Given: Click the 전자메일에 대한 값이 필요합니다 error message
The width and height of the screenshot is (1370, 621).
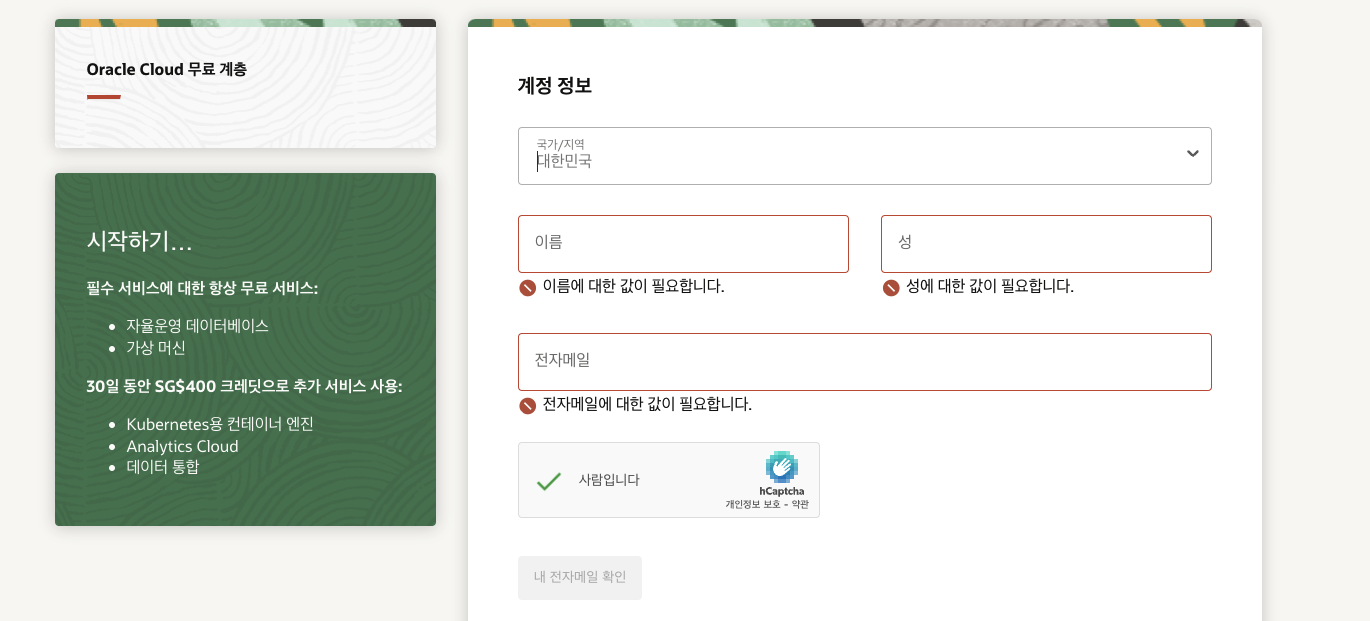Looking at the screenshot, I should [x=647, y=405].
